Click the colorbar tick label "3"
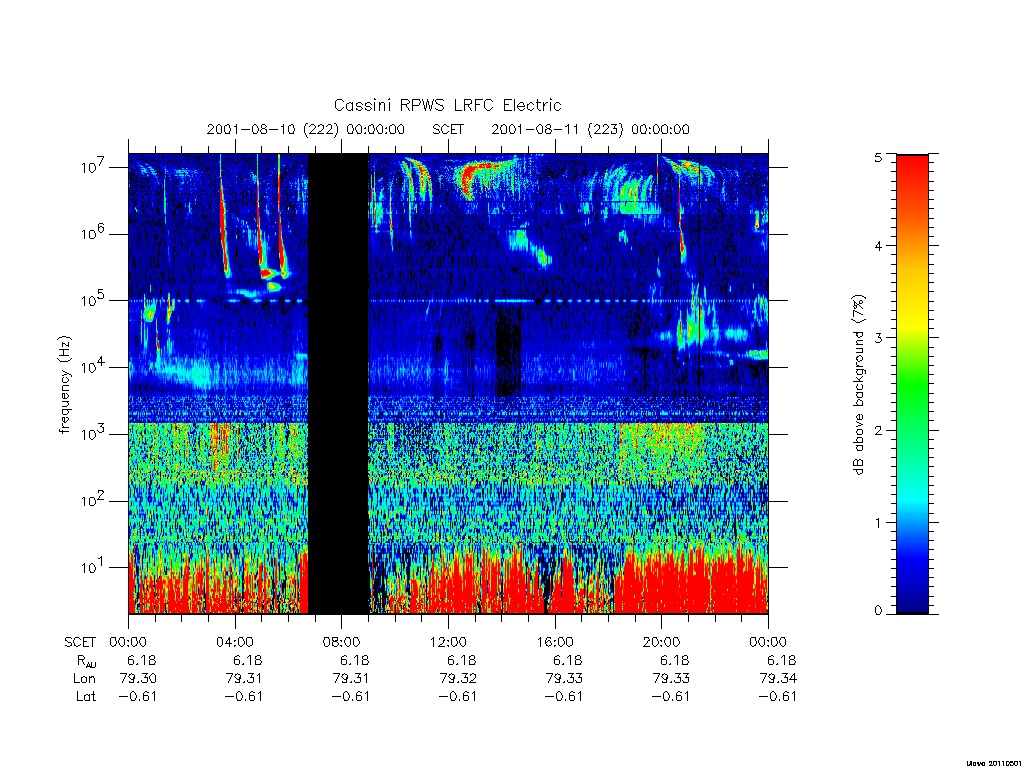Viewport: 1024px width, 768px height. pos(878,338)
